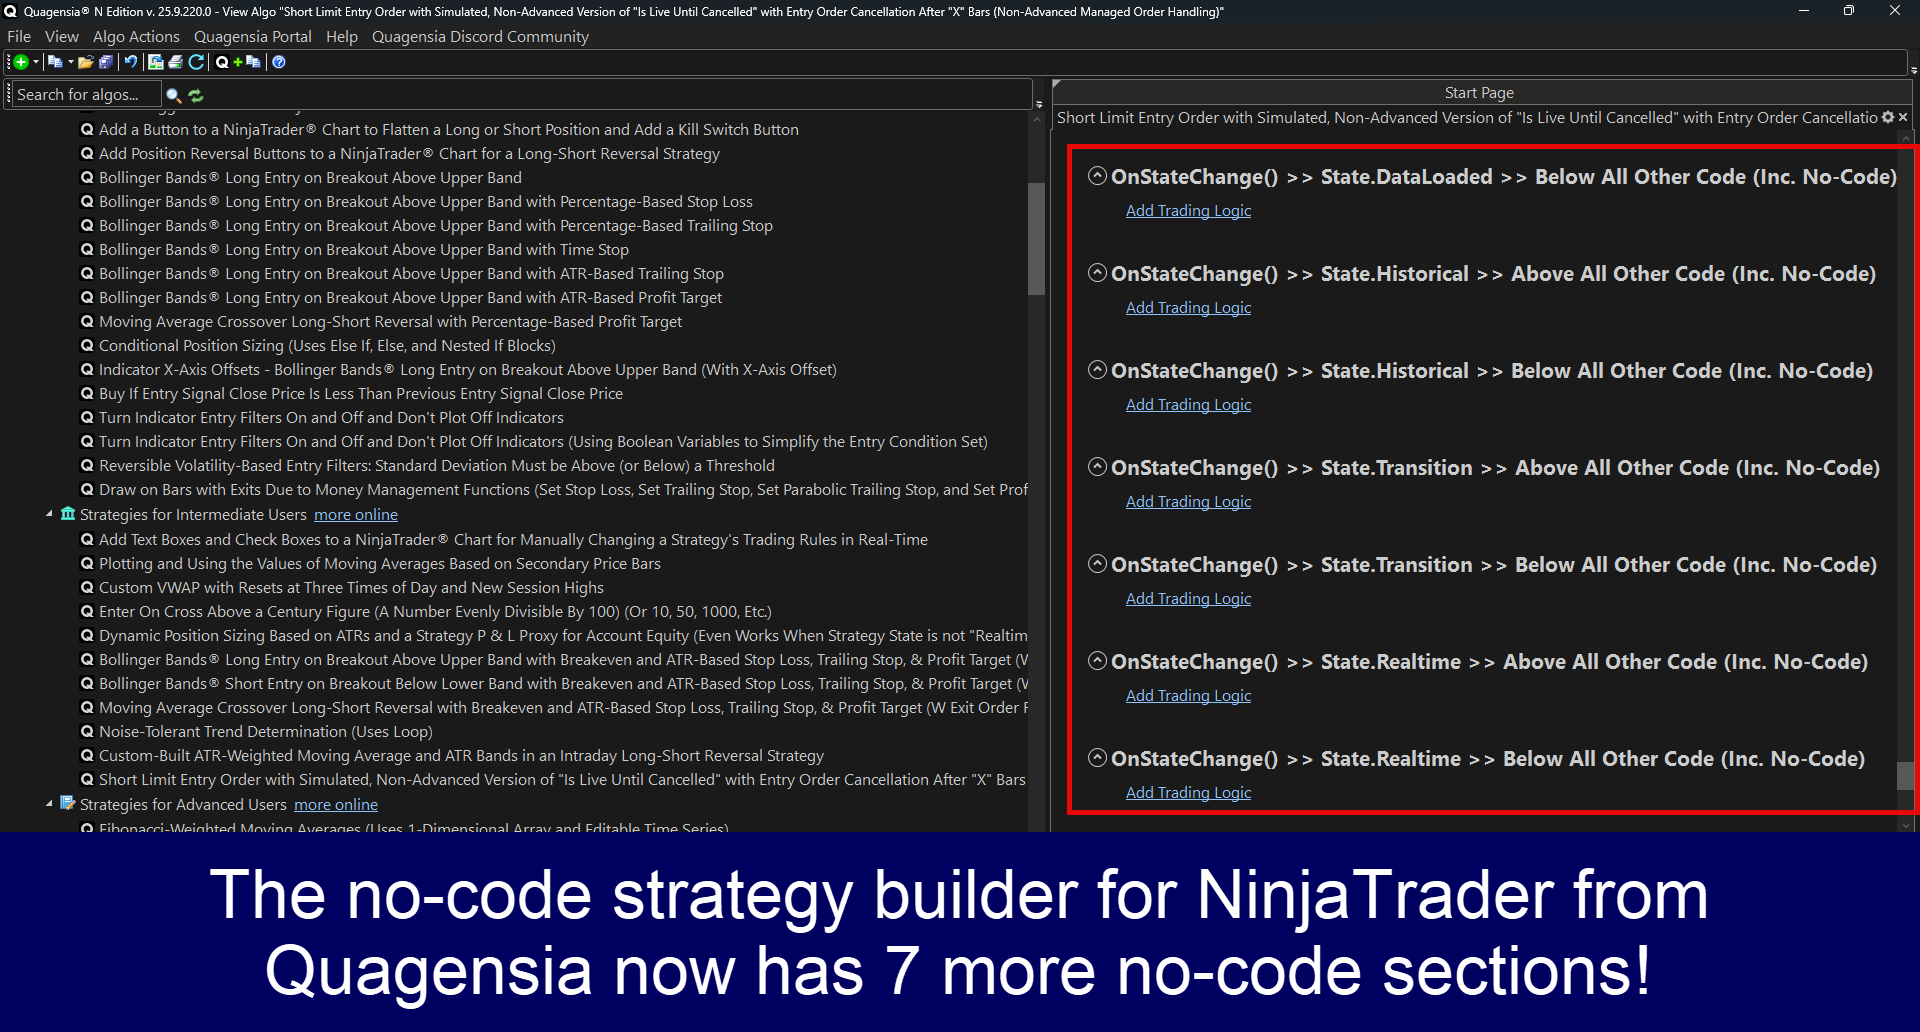The image size is (1920, 1032).
Task: Click the magnifying glass search icon
Action: click(x=173, y=95)
